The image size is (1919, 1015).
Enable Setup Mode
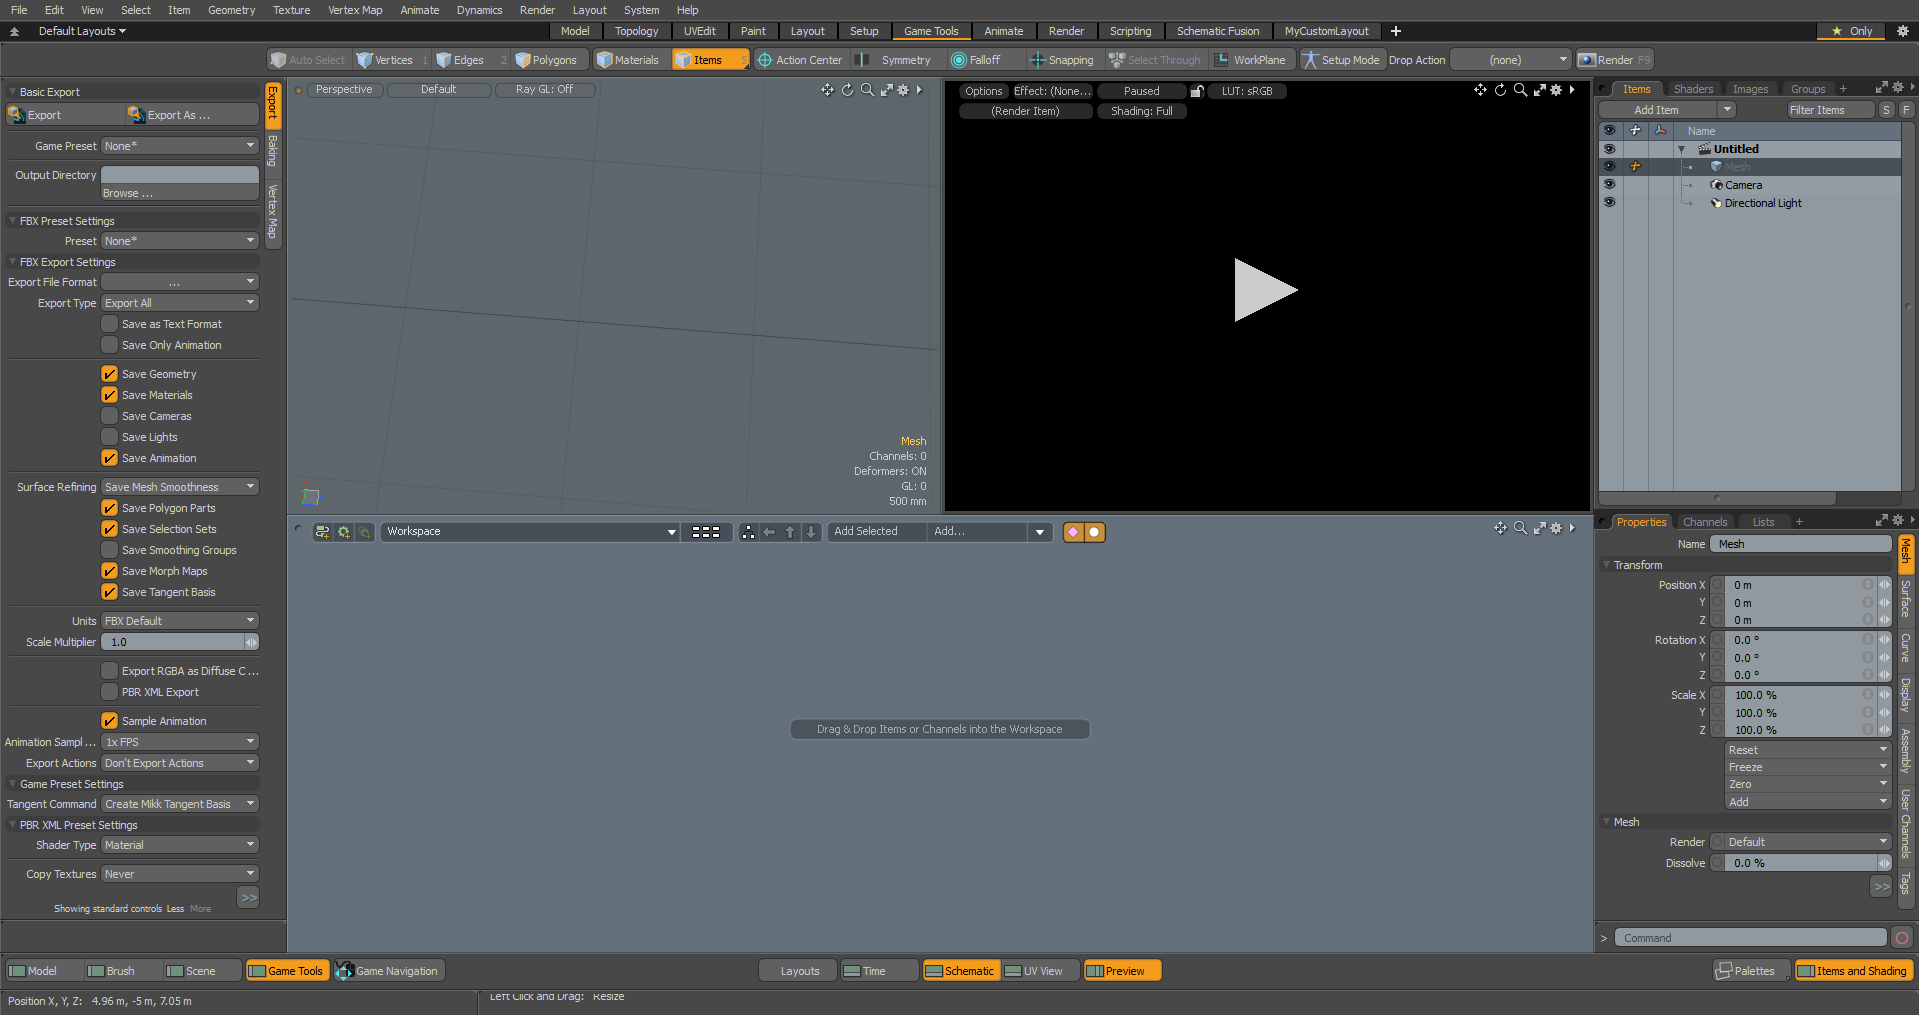coord(1340,60)
